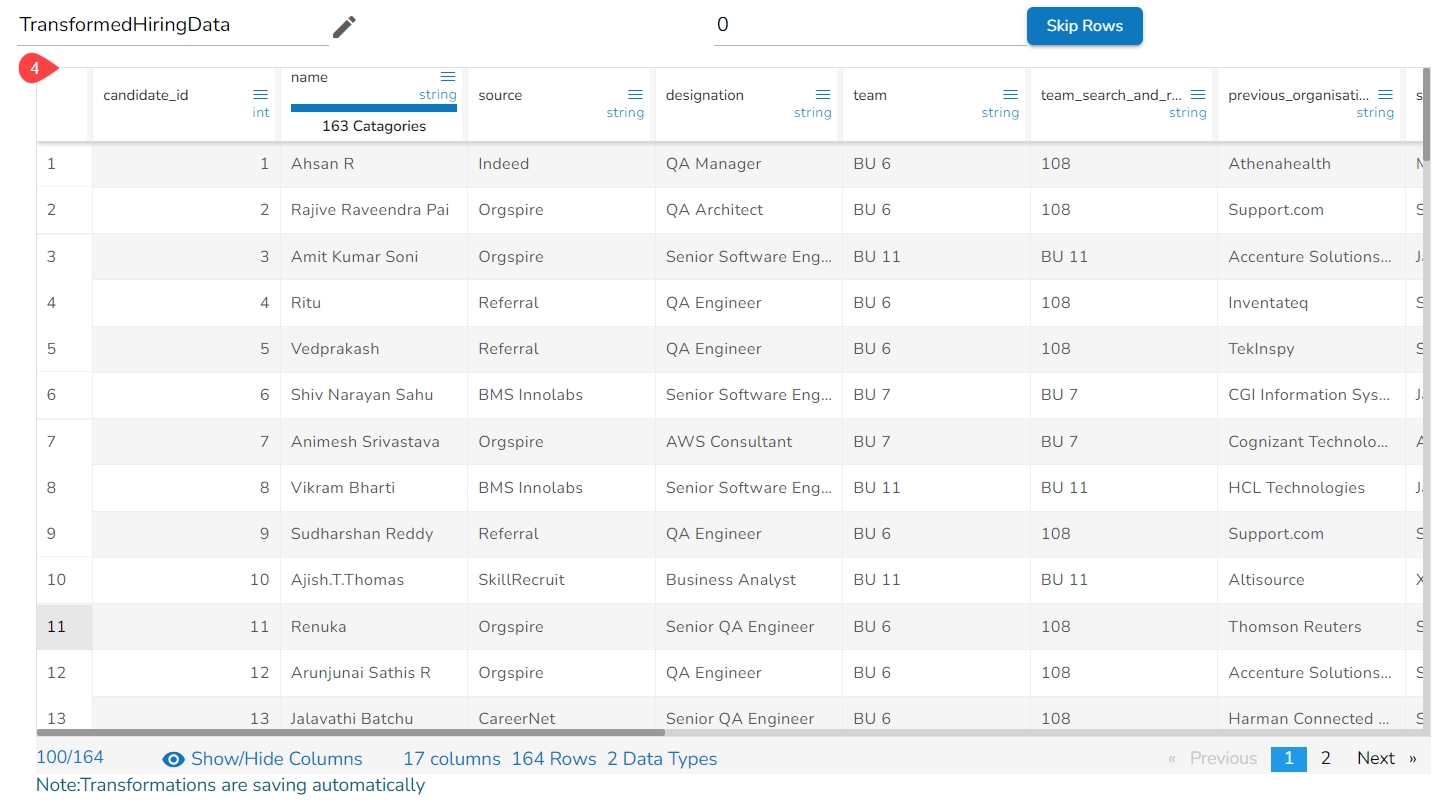1444x805 pixels.
Task: Select page 1 in pagination
Action: click(1288, 758)
